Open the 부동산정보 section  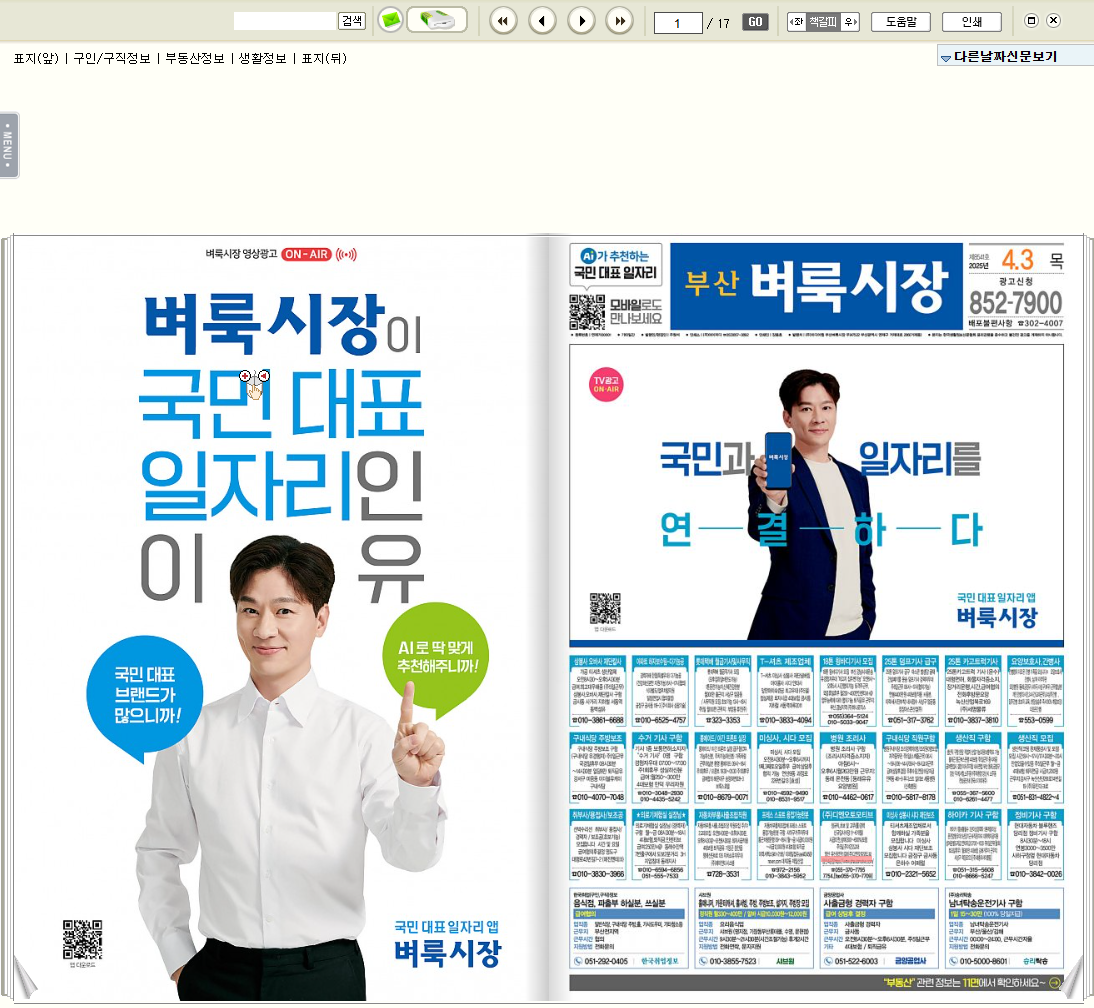pos(195,59)
